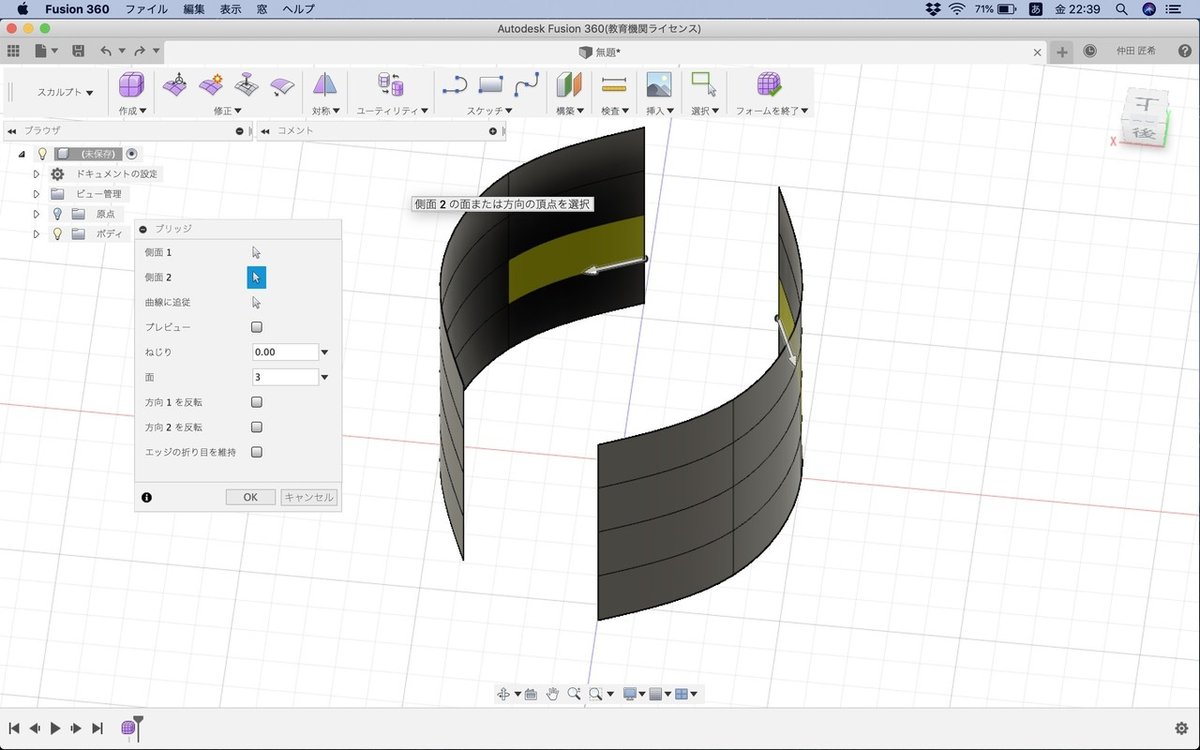Viewport: 1200px width, 750px height.
Task: Open the スカルプト workspace dropdown
Action: click(x=65, y=92)
